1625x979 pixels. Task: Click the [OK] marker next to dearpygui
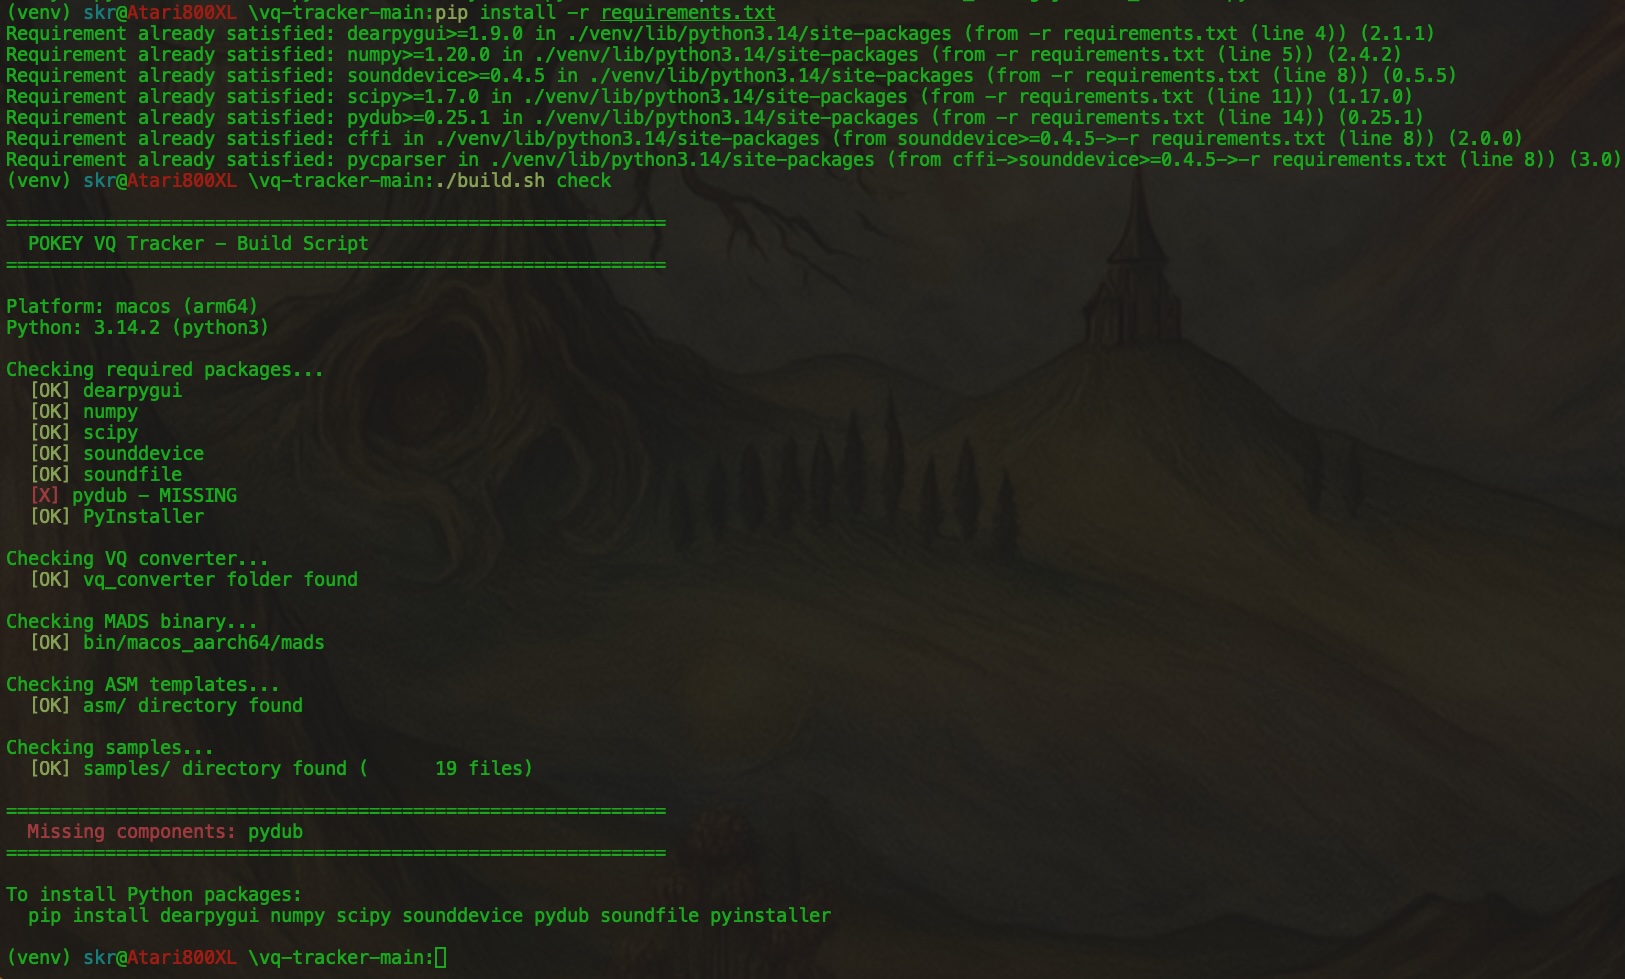pyautogui.click(x=50, y=391)
